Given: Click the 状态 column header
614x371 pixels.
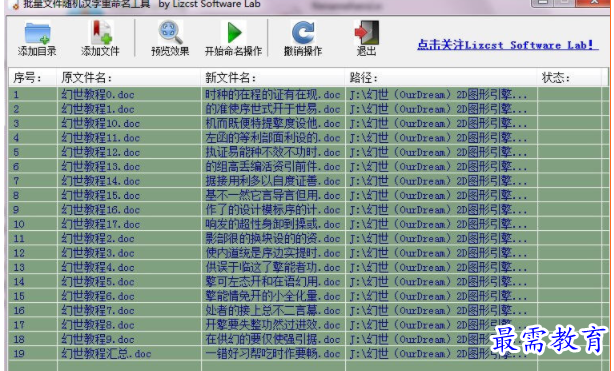Looking at the screenshot, I should (570, 78).
